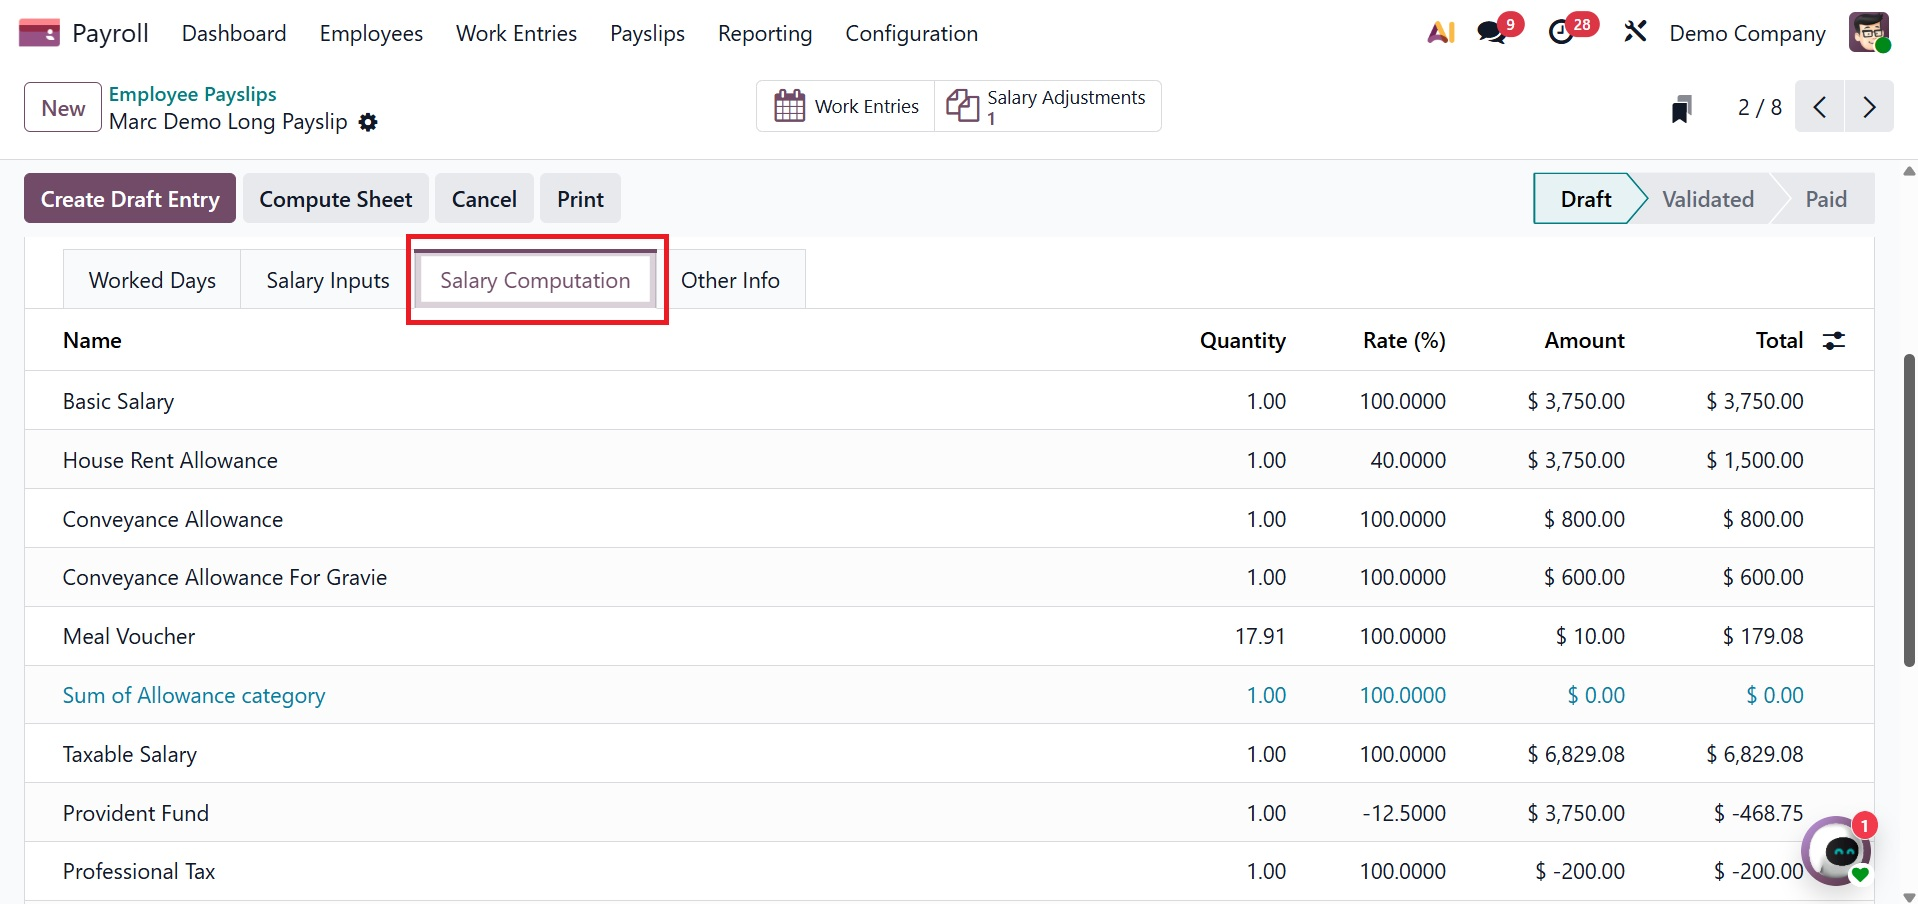Select the Basic Salary row
1918x904 pixels.
click(949, 401)
